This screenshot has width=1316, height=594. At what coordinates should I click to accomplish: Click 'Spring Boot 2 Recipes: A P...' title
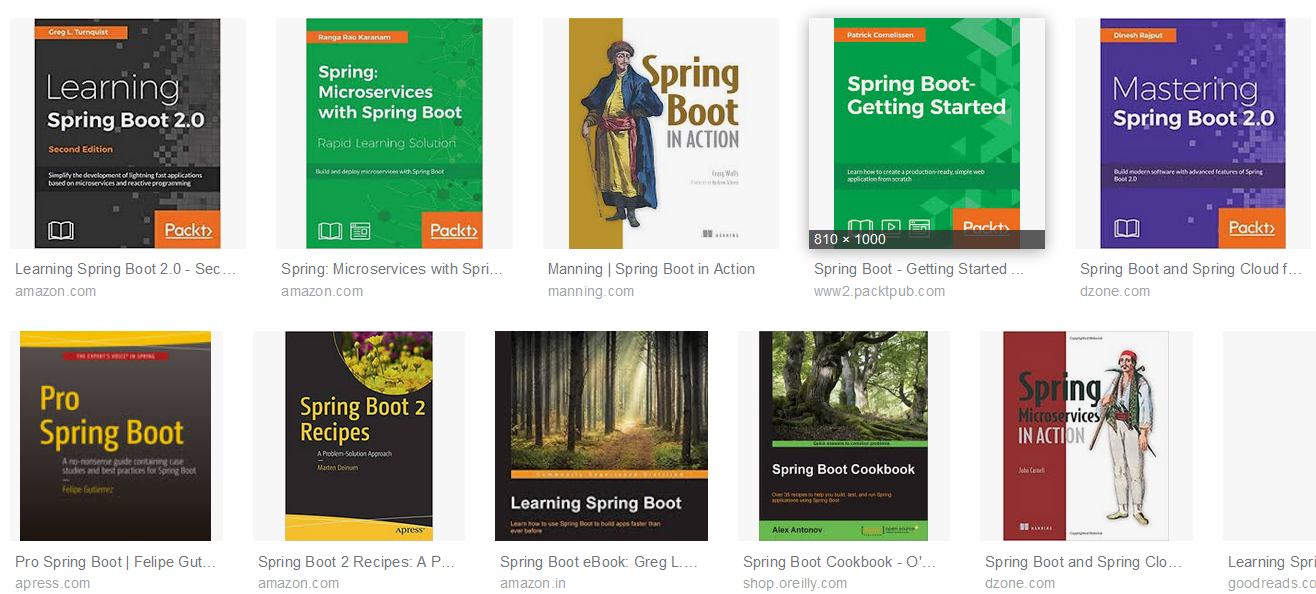tap(356, 562)
